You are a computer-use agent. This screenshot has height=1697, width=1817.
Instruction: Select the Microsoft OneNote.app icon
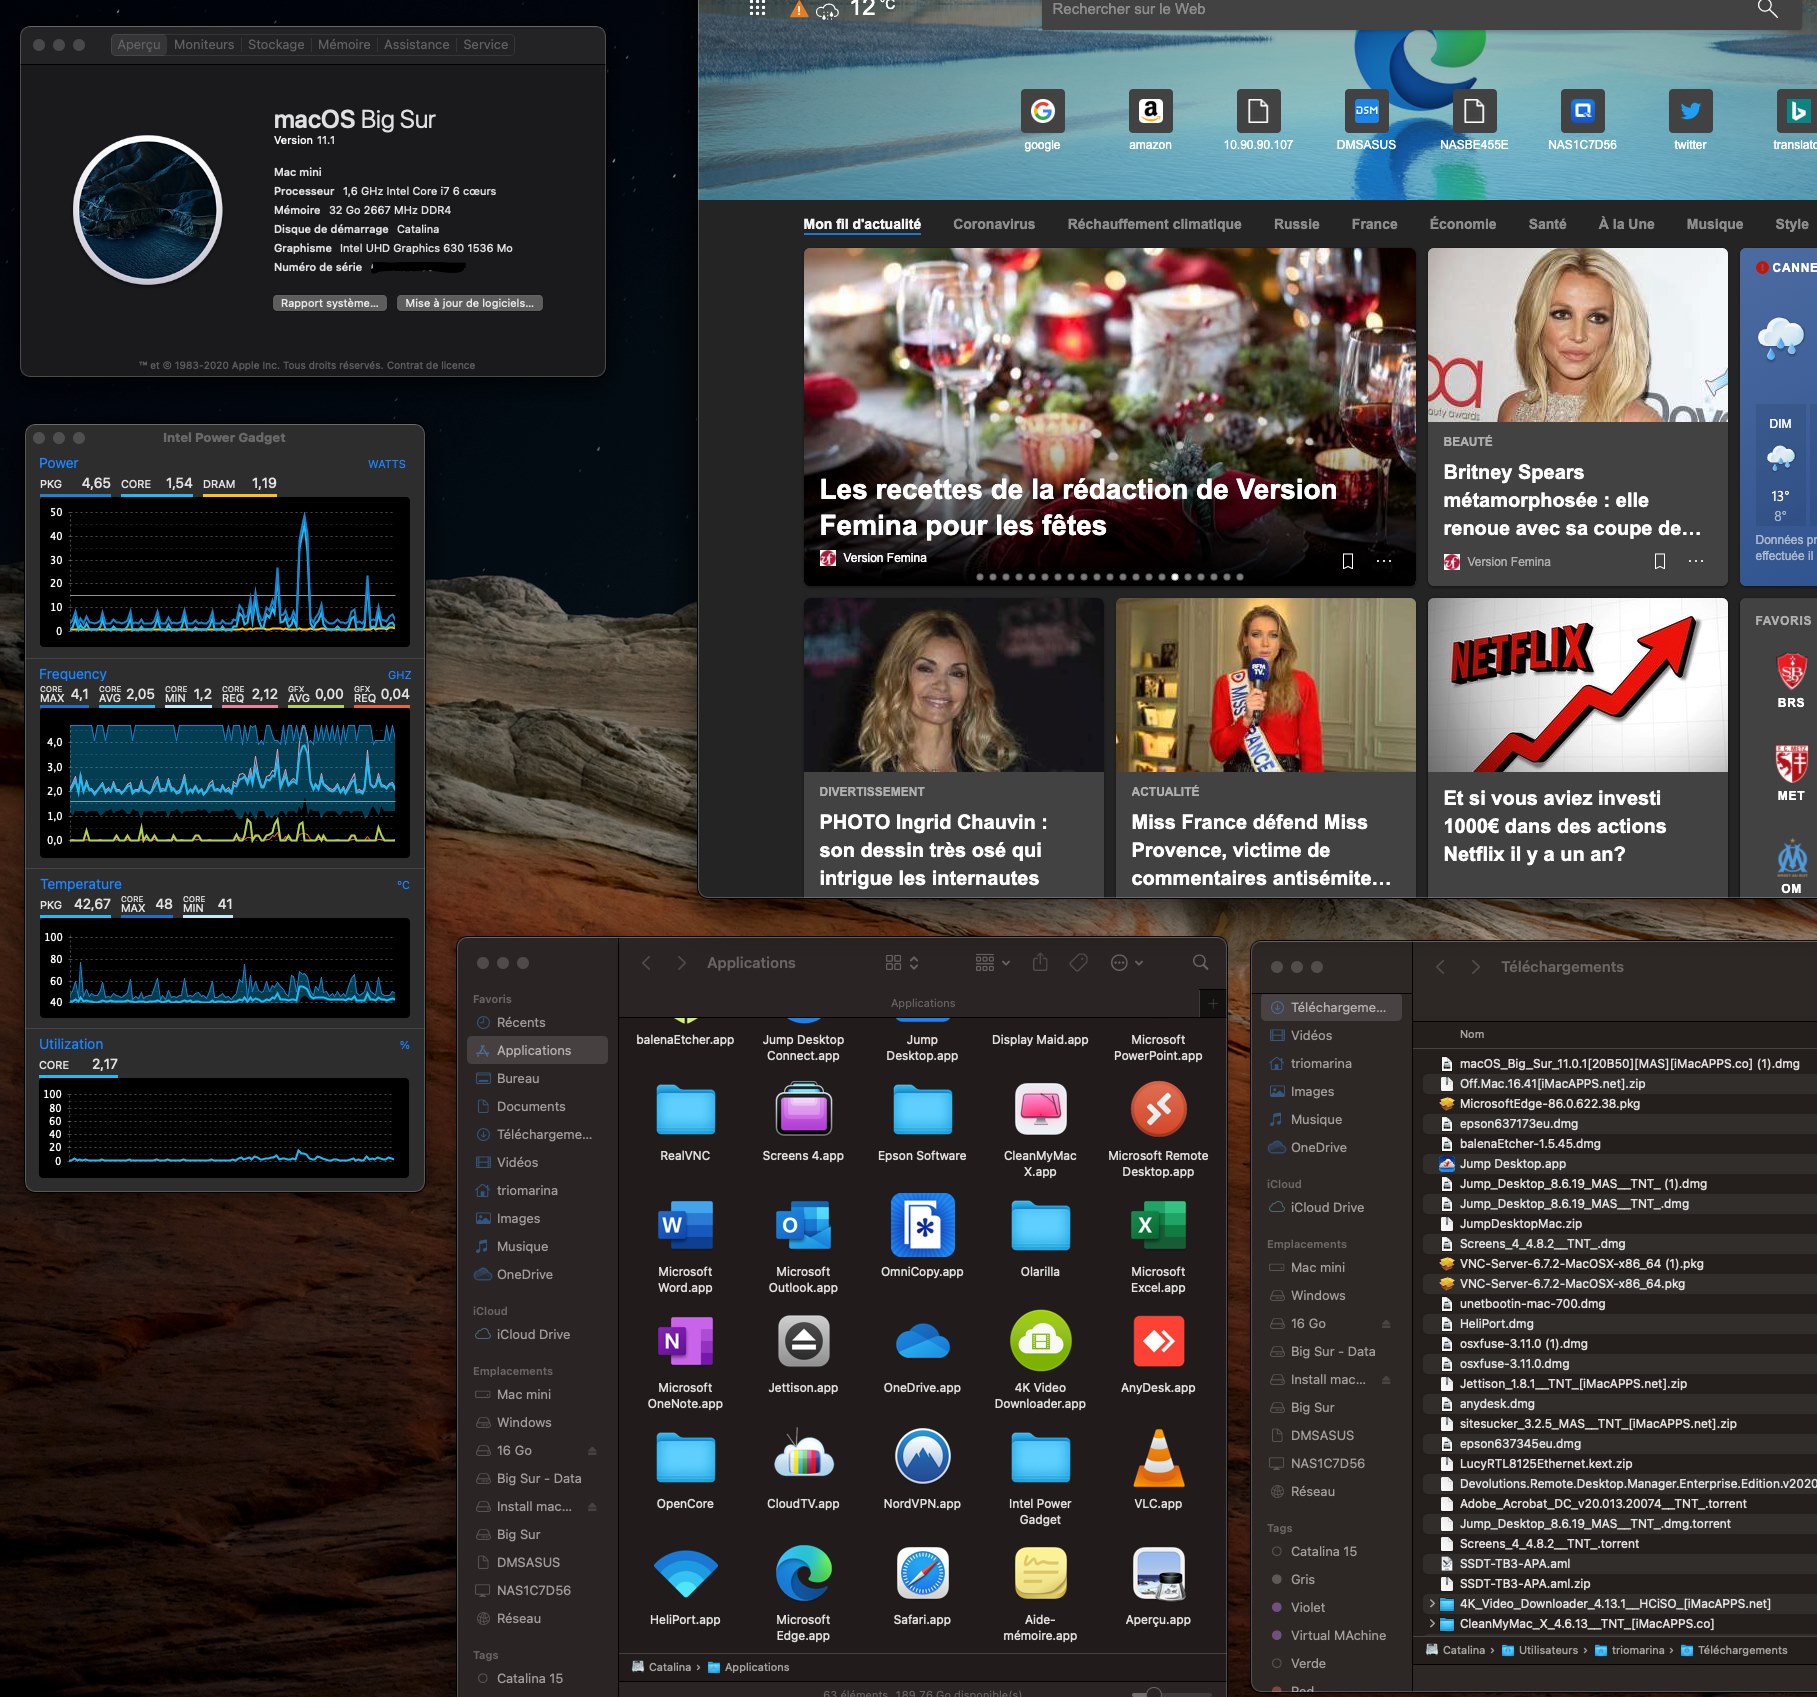coord(685,1342)
